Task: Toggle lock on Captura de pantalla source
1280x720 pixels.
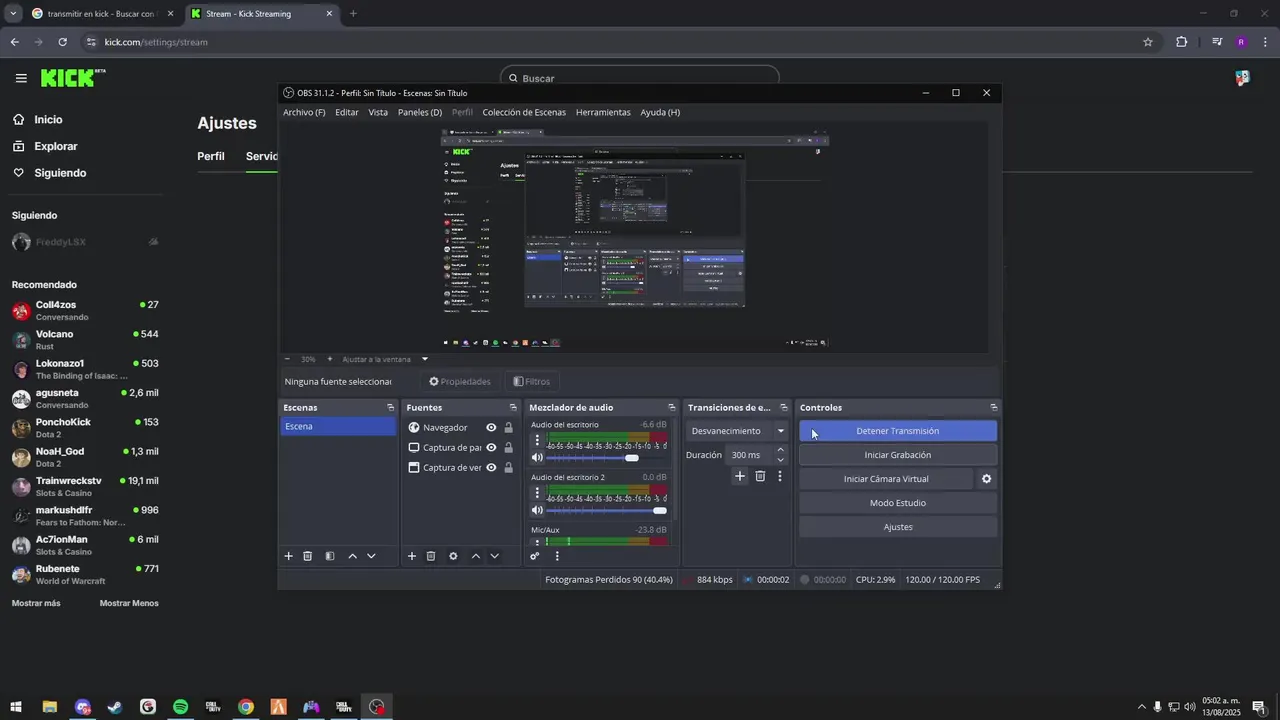Action: coord(508,448)
